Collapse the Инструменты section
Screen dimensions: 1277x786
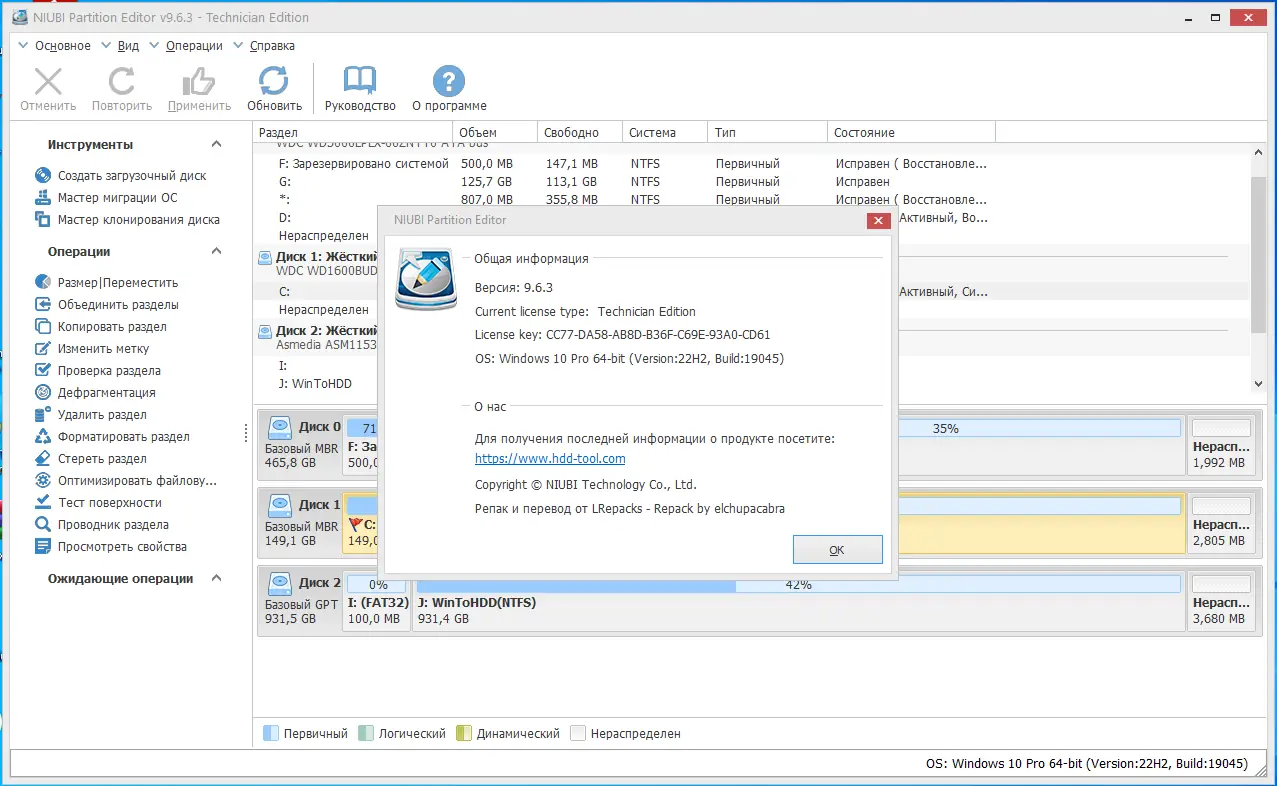click(216, 144)
